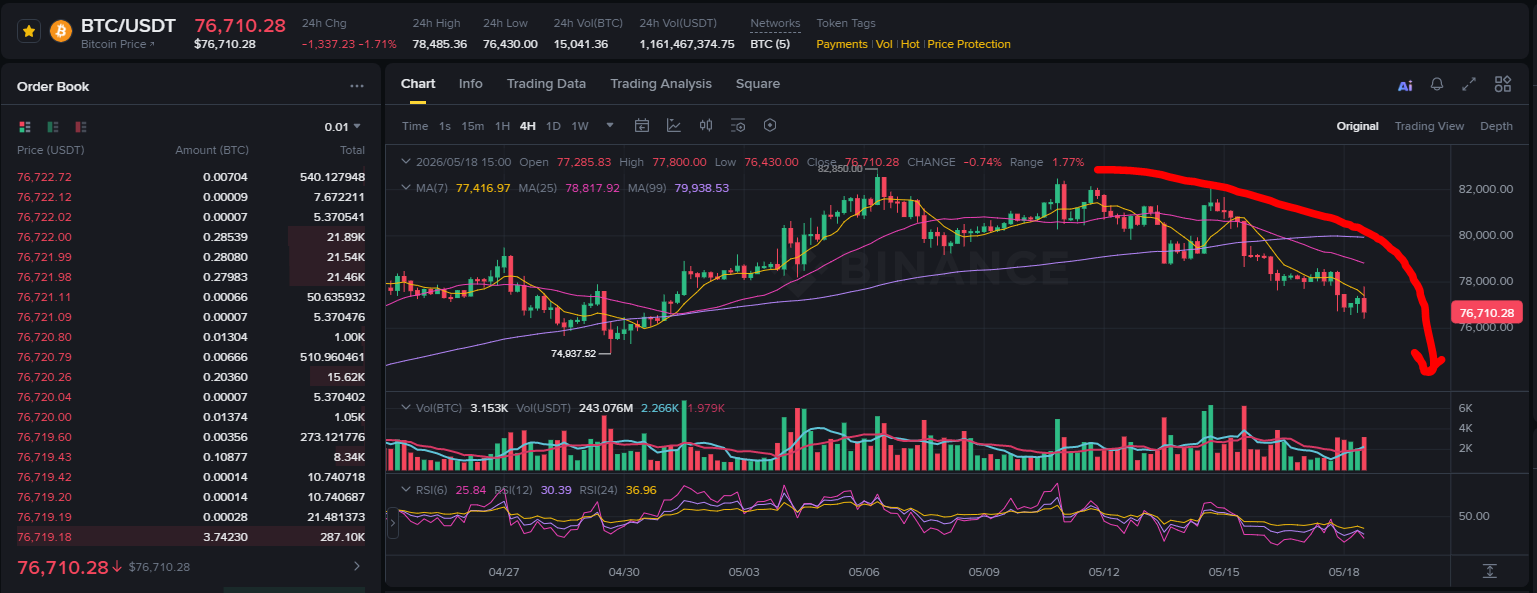Screen dimensions: 1537x593
Task: Select the 1H chart interval
Action: pyautogui.click(x=502, y=126)
